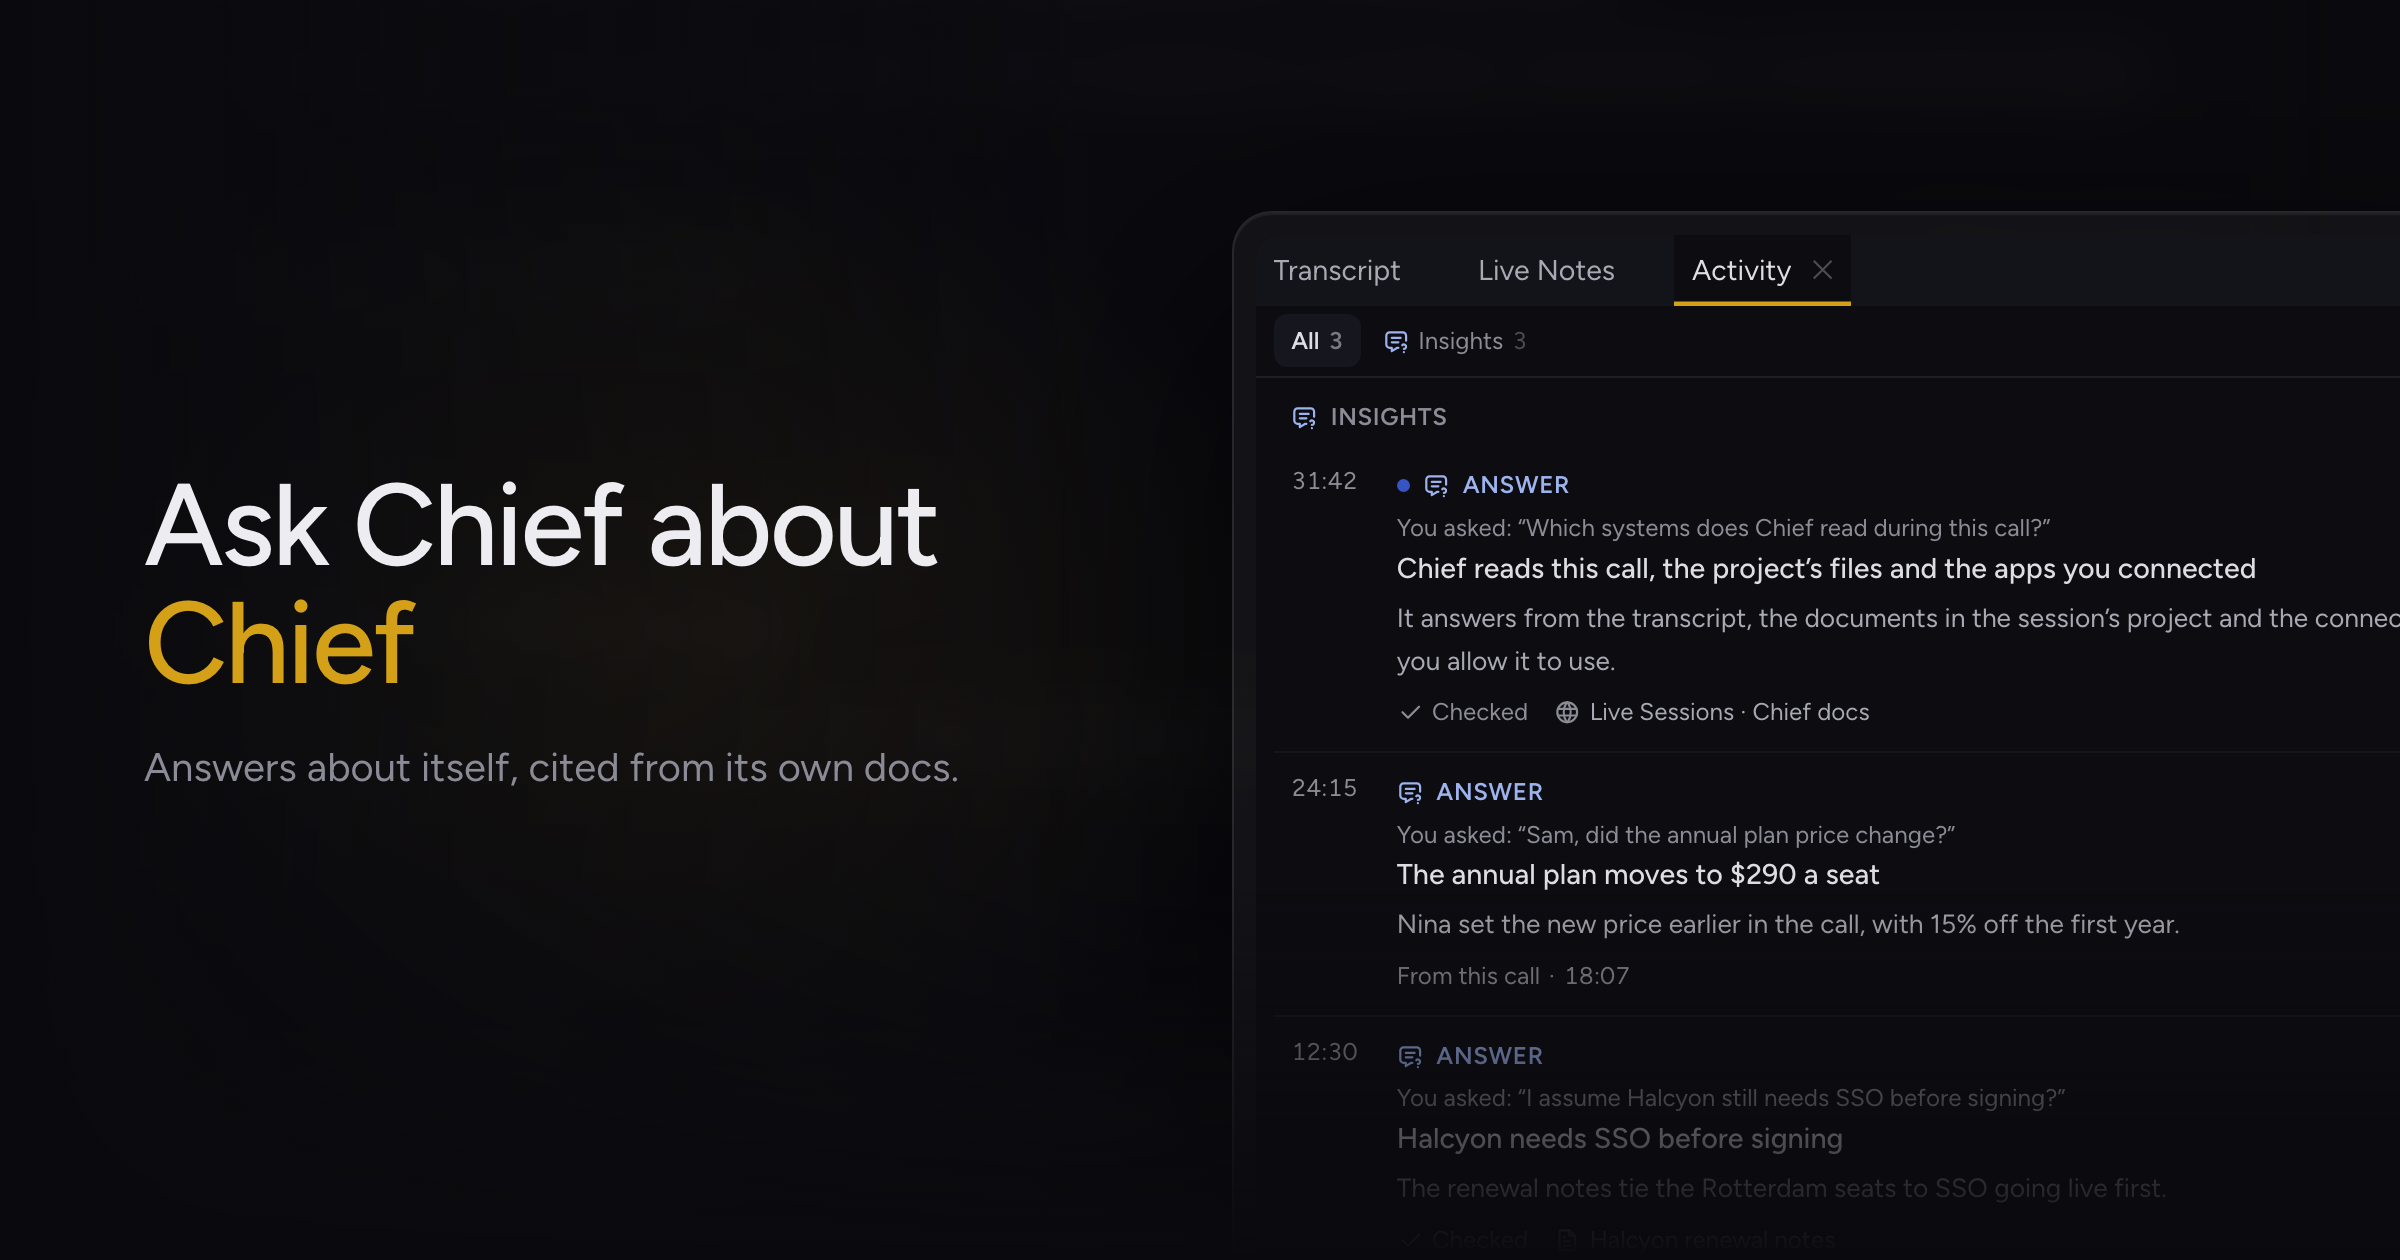Image resolution: width=2400 pixels, height=1260 pixels.
Task: Click the answer icon at 12:30
Action: coord(1410,1056)
